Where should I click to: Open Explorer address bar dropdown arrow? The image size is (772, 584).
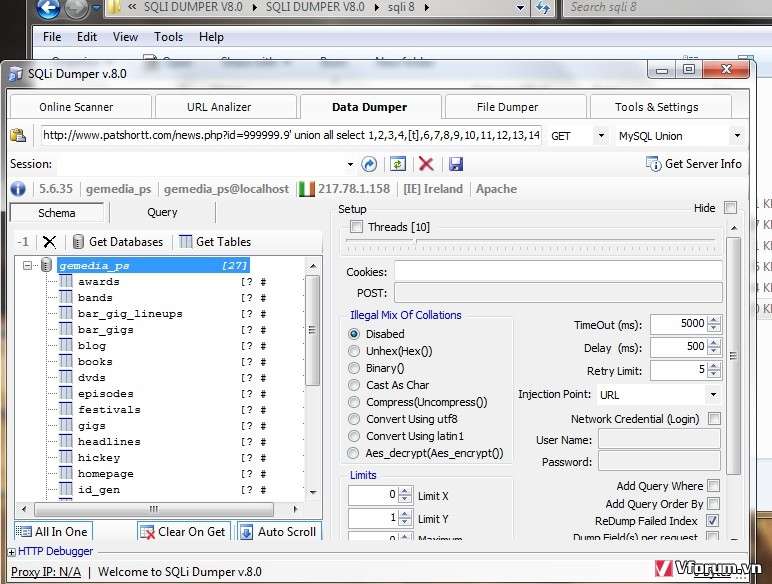520,8
